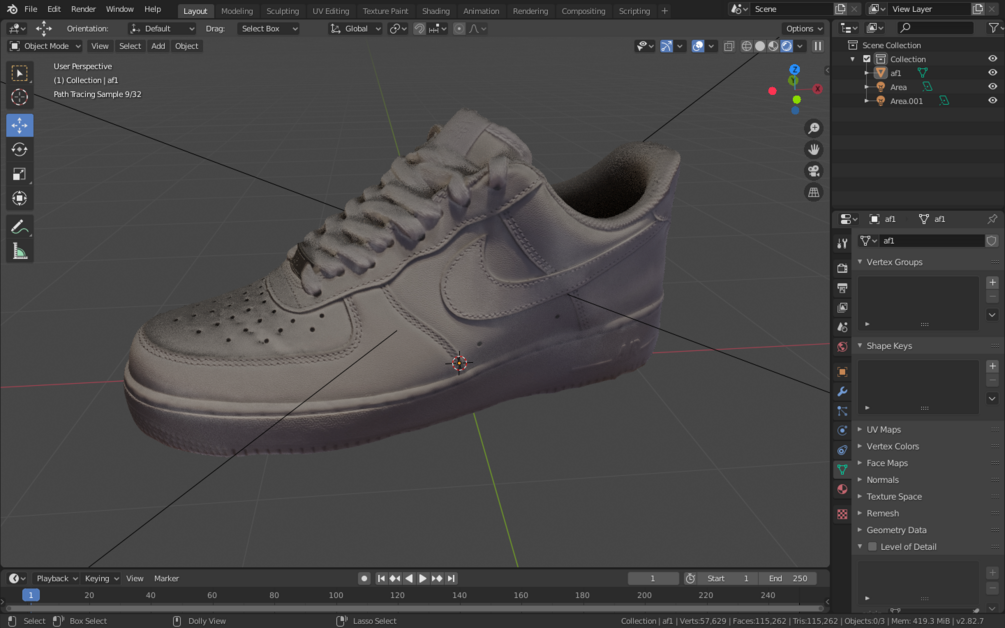Jump to the timeline end frame button
The image size is (1005, 628).
coord(451,579)
